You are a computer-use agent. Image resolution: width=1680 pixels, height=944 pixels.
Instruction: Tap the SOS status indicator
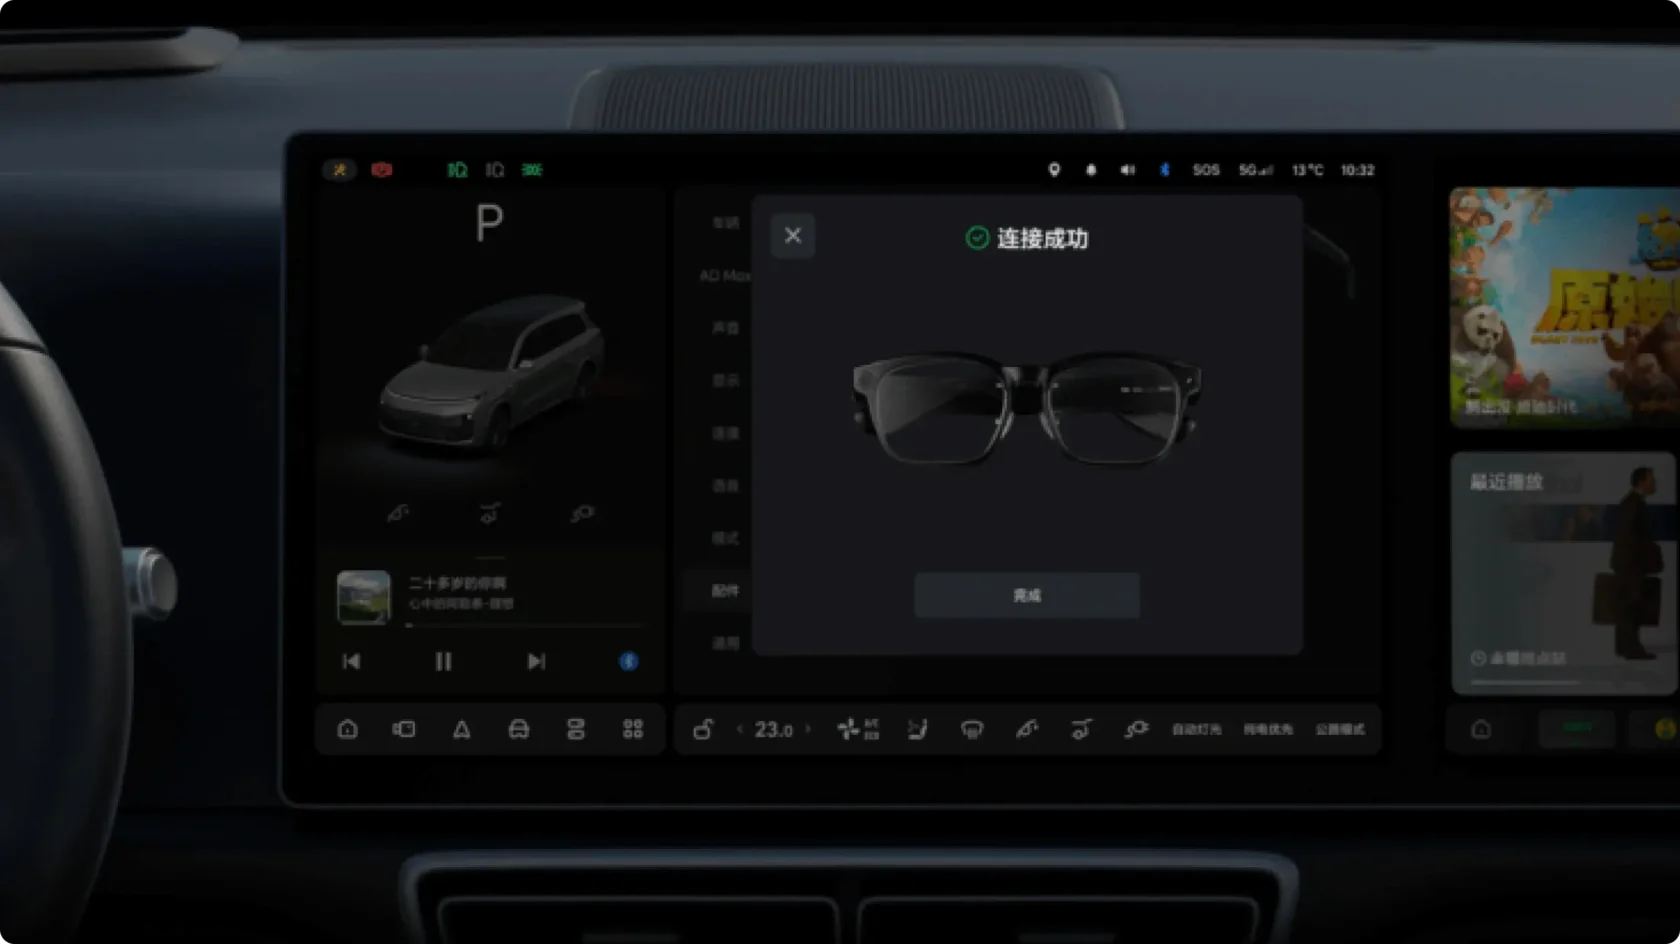coord(1206,170)
